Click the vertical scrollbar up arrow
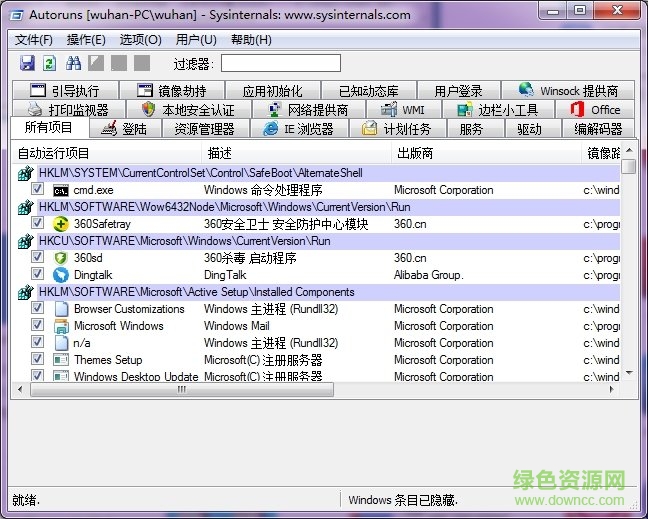This screenshot has height=519, width=648. point(629,151)
